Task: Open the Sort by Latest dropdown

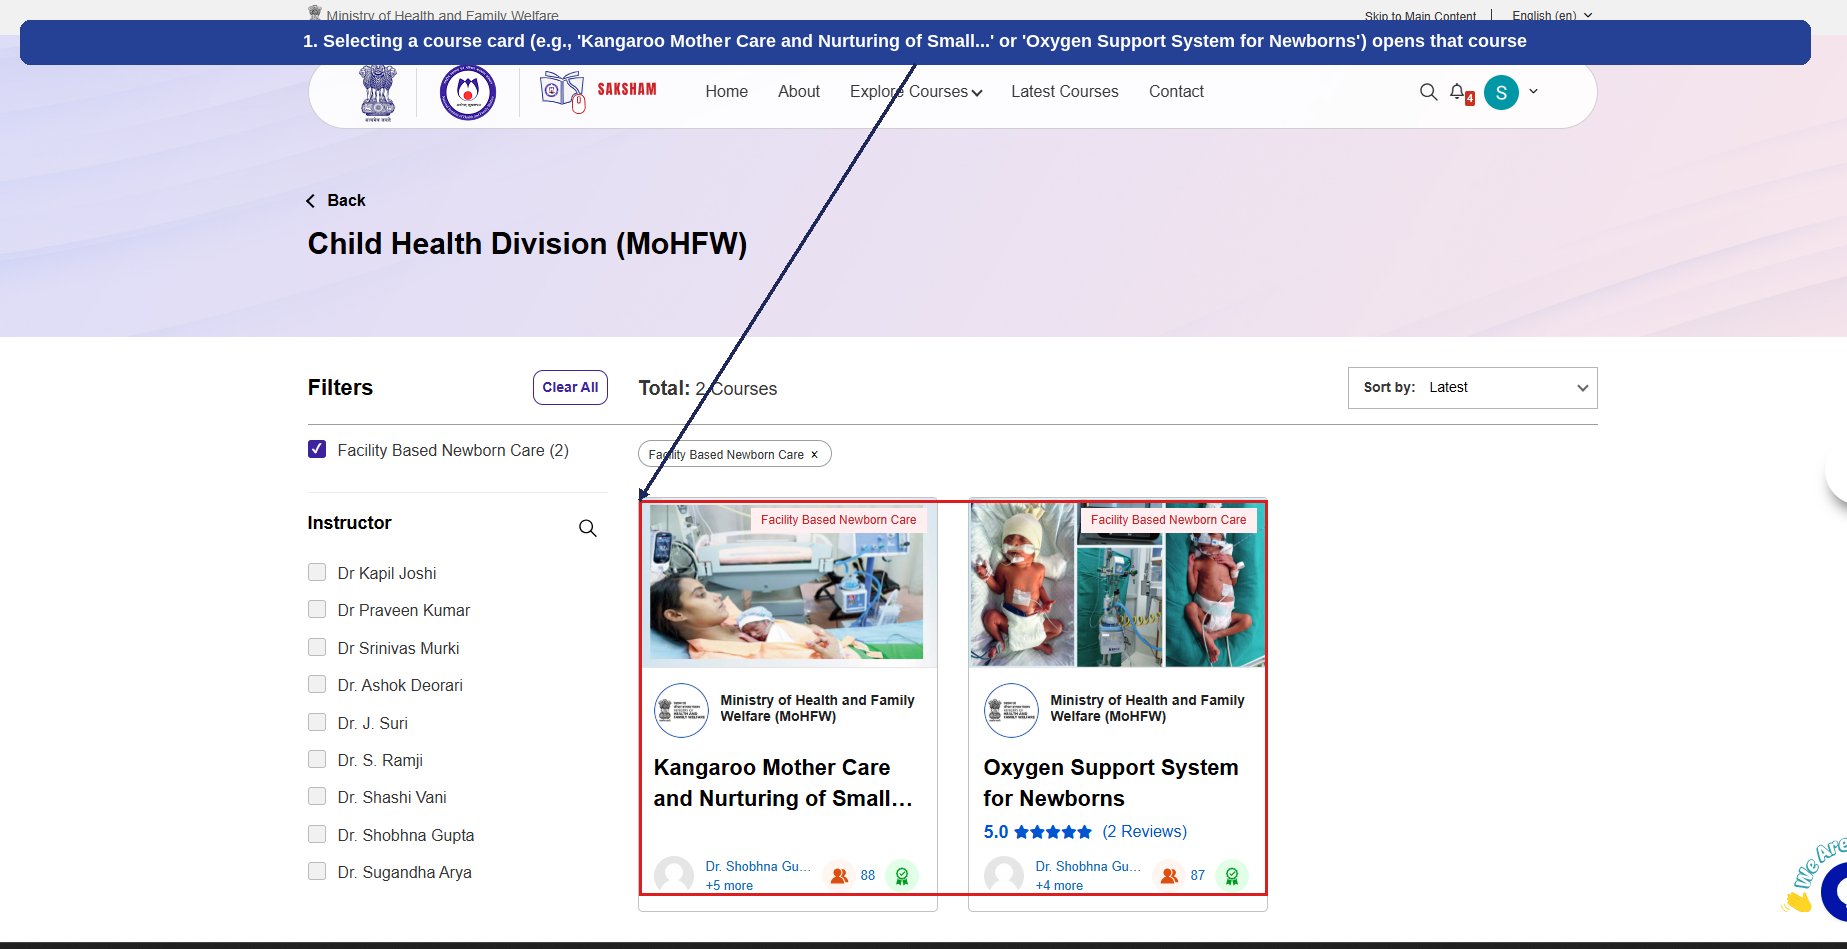Action: (1472, 388)
